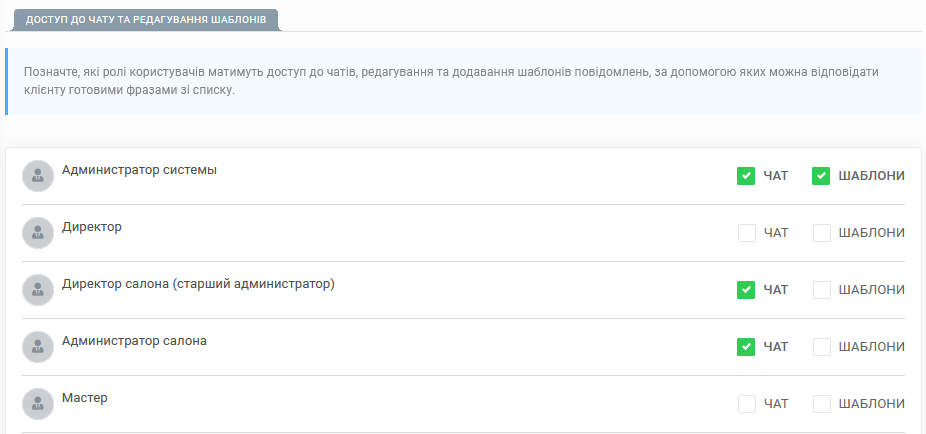Check ШАБЛОНИ for Директор салона
The width and height of the screenshot is (926, 434).
coord(821,290)
